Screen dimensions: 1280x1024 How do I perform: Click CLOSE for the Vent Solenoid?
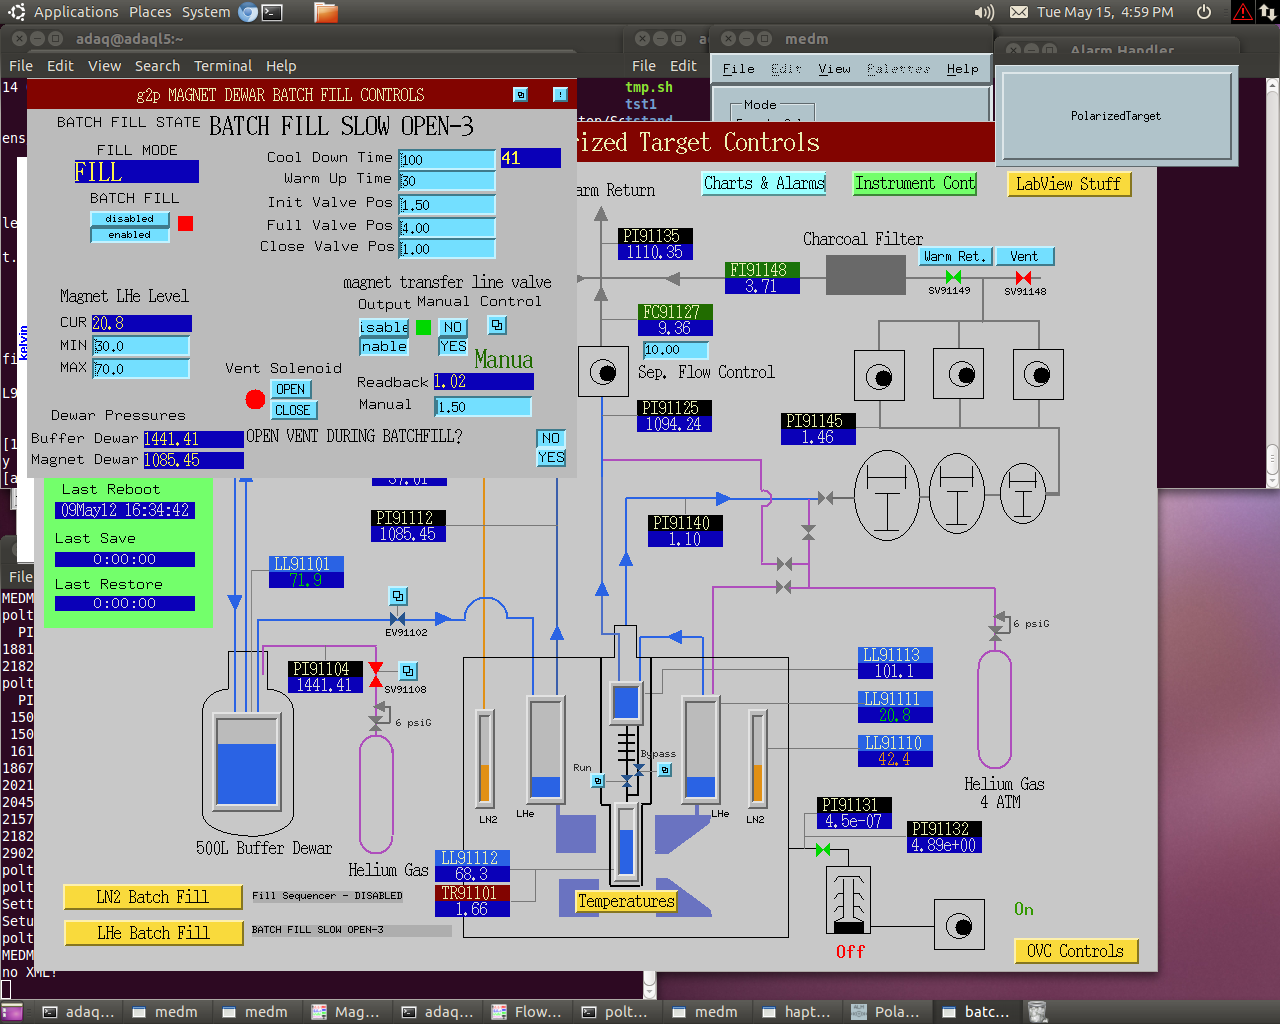[x=293, y=410]
